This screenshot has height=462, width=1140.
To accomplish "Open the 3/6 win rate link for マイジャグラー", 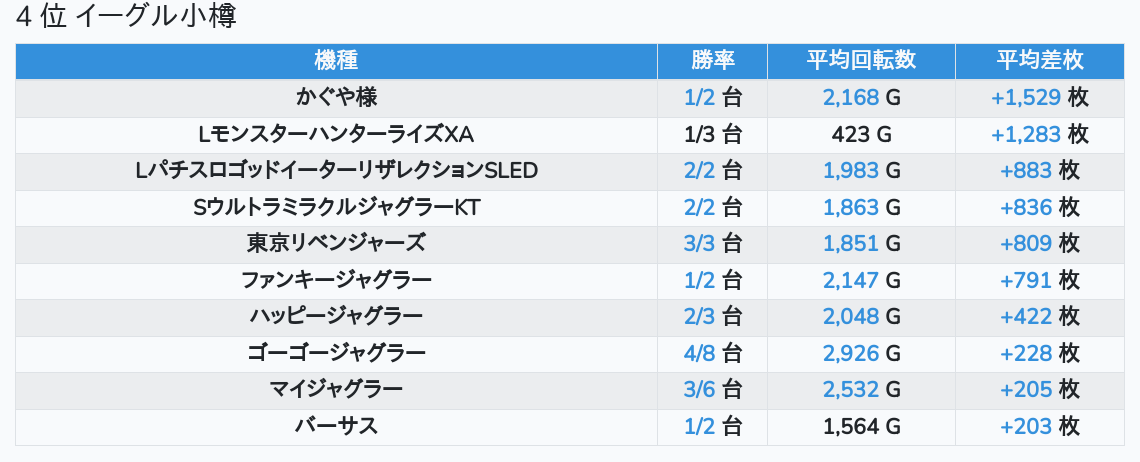I will [699, 390].
